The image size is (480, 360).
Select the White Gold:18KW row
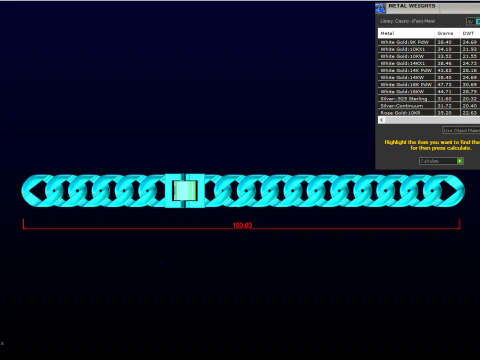(x=429, y=91)
